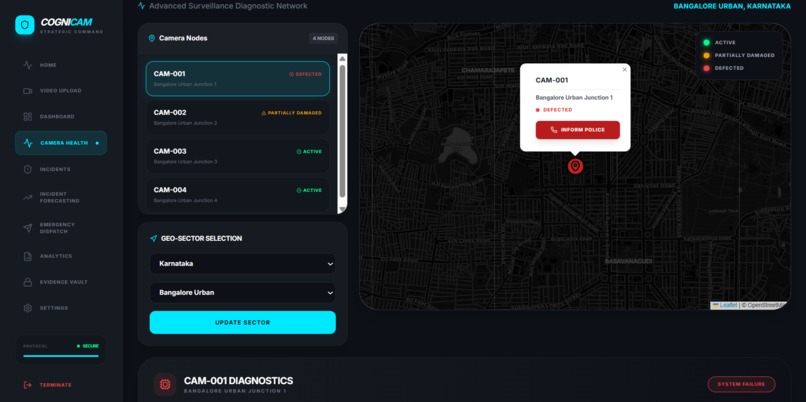Select the Camera Health menu item
806x402 pixels.
point(61,143)
